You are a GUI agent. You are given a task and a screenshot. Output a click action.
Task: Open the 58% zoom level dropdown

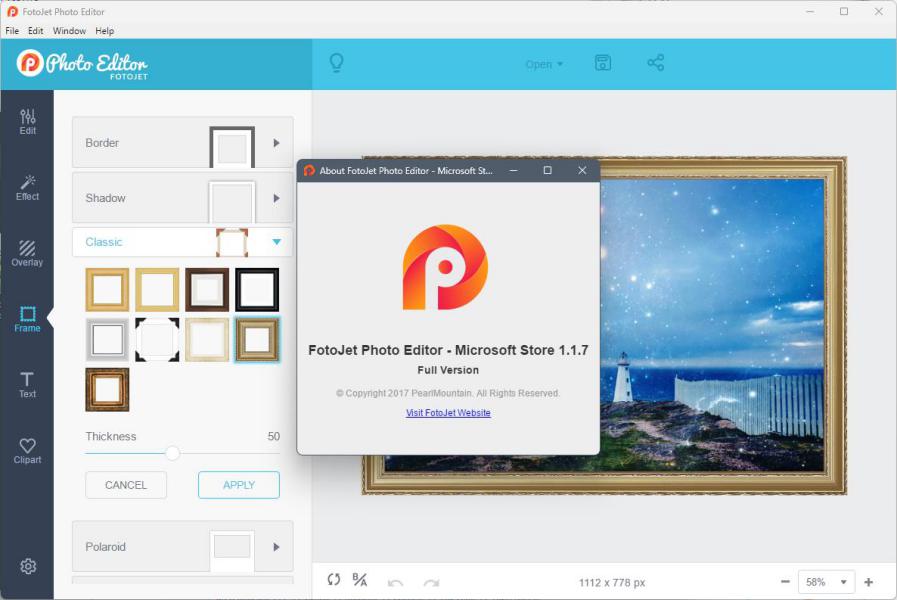[826, 582]
